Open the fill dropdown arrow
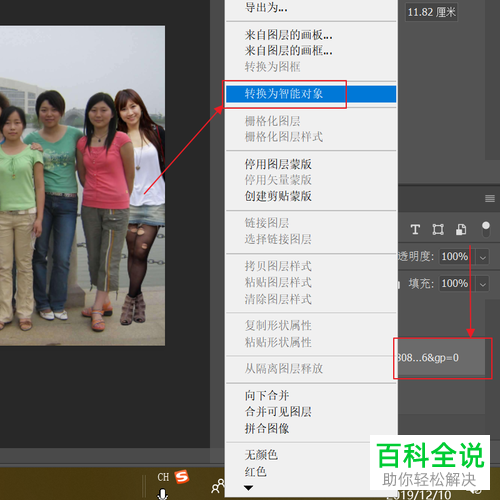 [483, 284]
